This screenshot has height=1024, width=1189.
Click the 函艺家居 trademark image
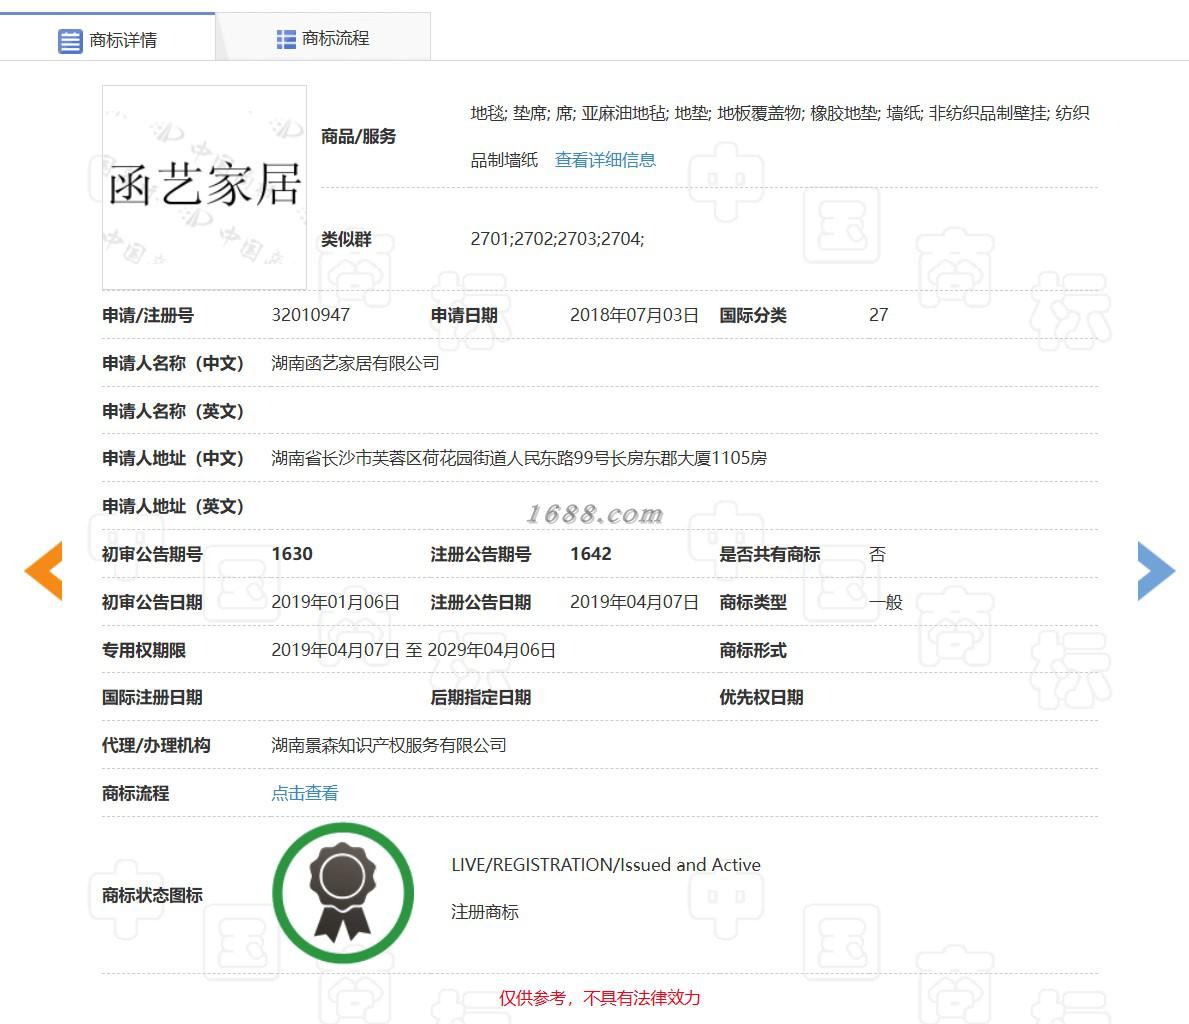point(205,187)
